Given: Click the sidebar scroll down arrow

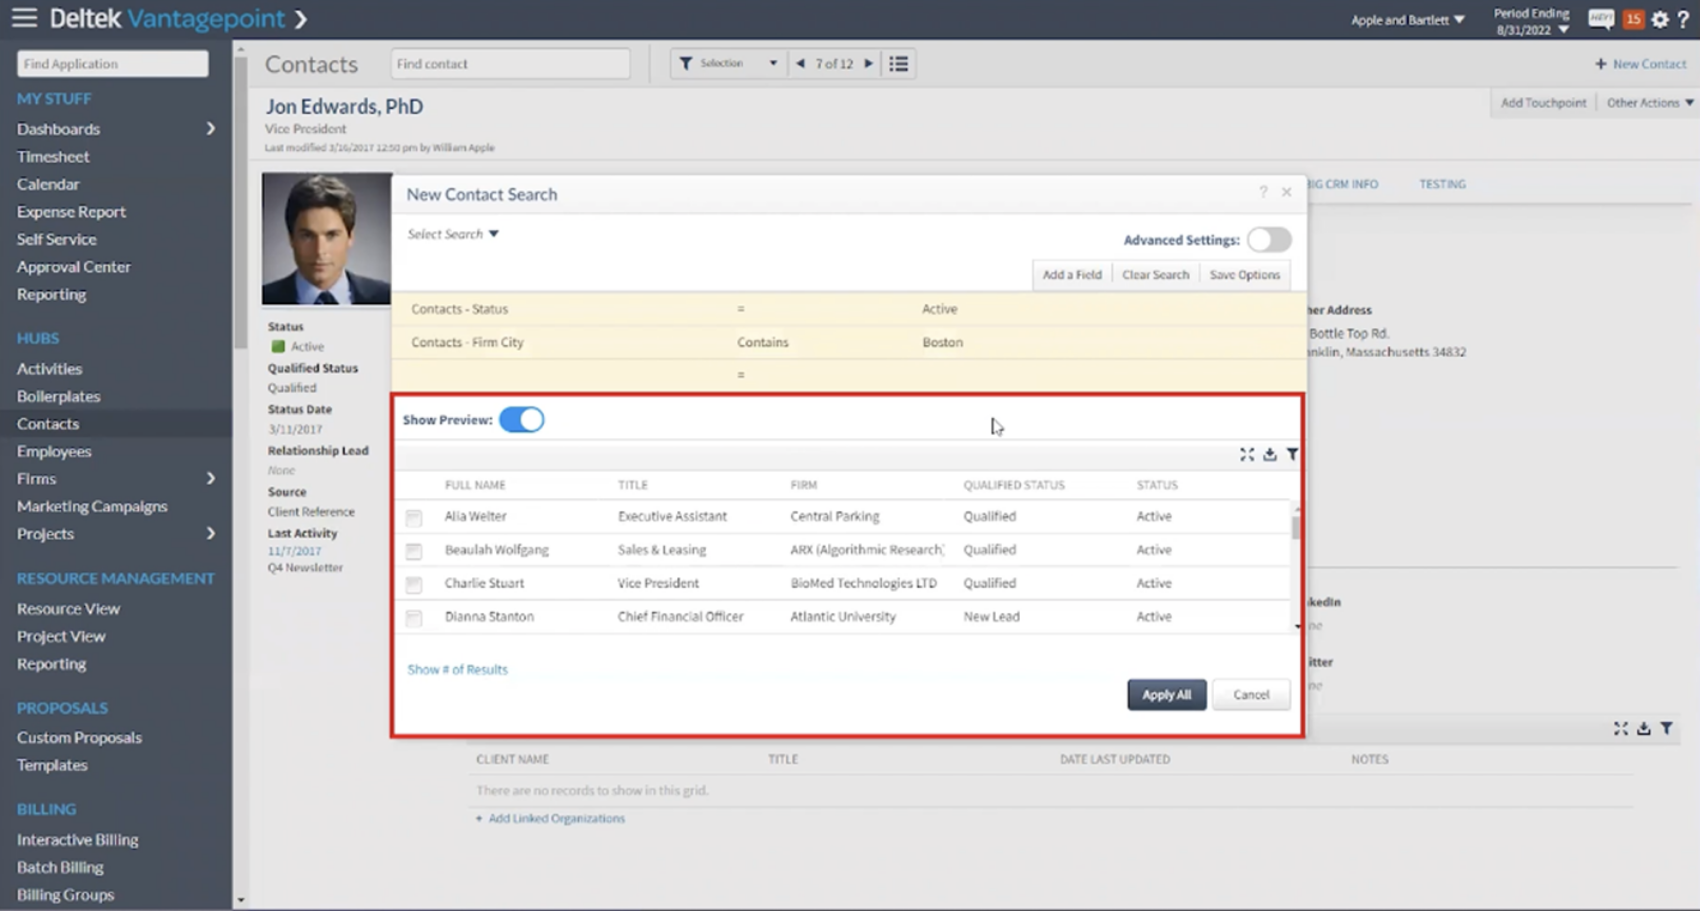Looking at the screenshot, I should [240, 900].
